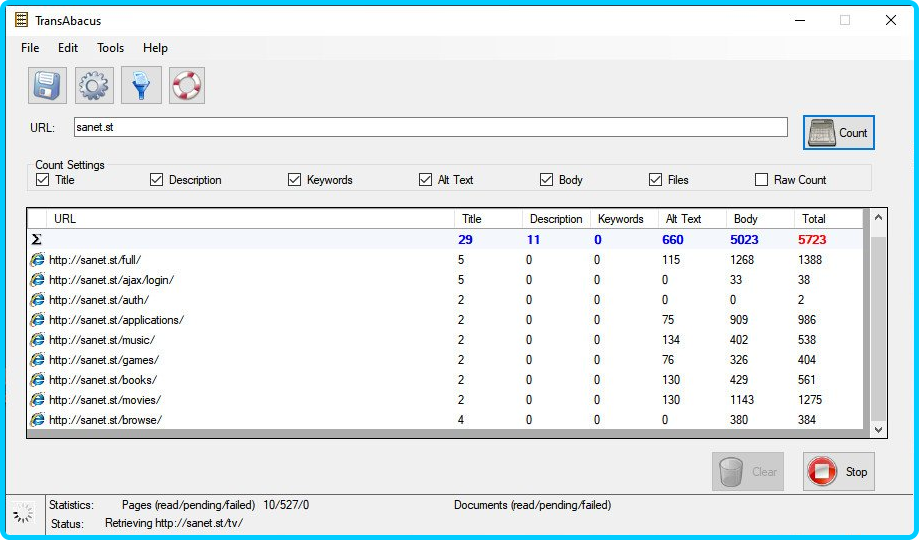Select the http://sanet.st/applications/ row text

click(117, 320)
